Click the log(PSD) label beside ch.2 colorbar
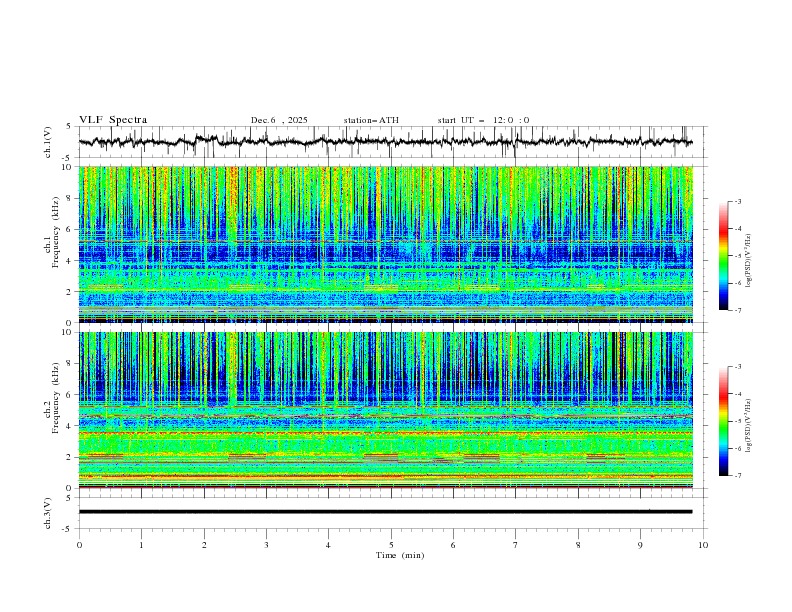The width and height of the screenshot is (792, 612). (749, 425)
